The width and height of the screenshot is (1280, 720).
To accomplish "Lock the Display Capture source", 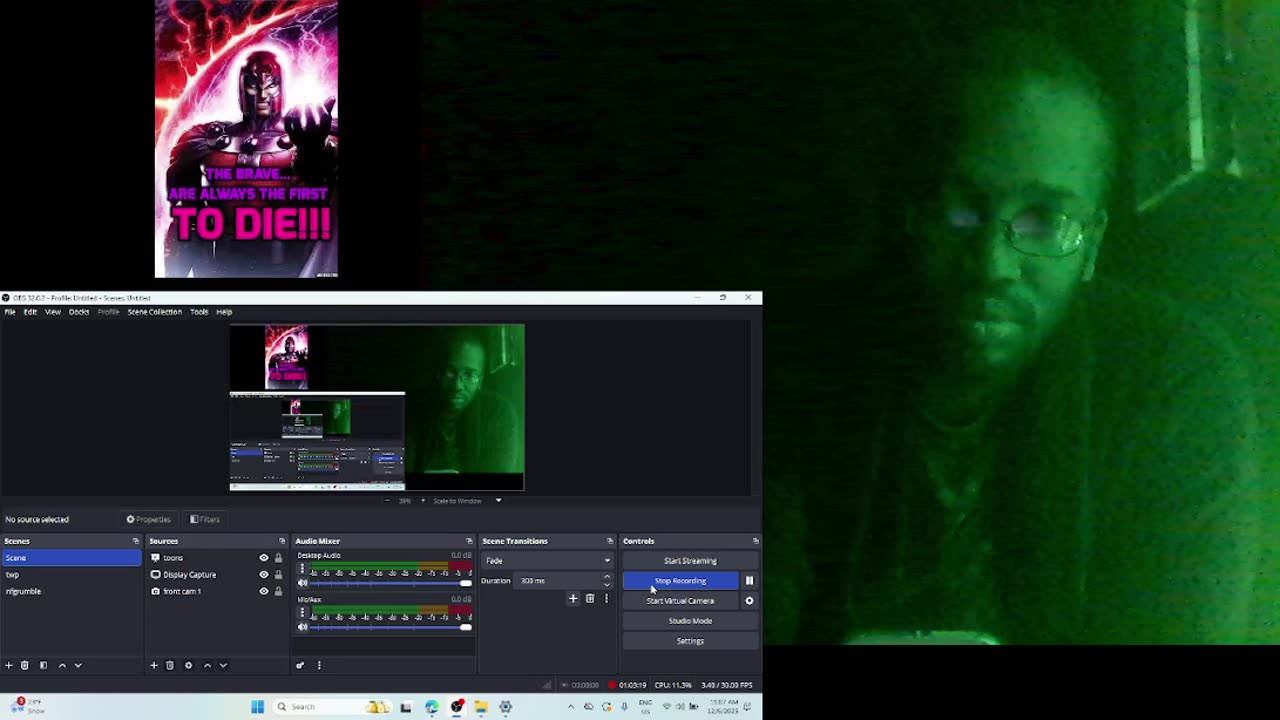I will 278,575.
